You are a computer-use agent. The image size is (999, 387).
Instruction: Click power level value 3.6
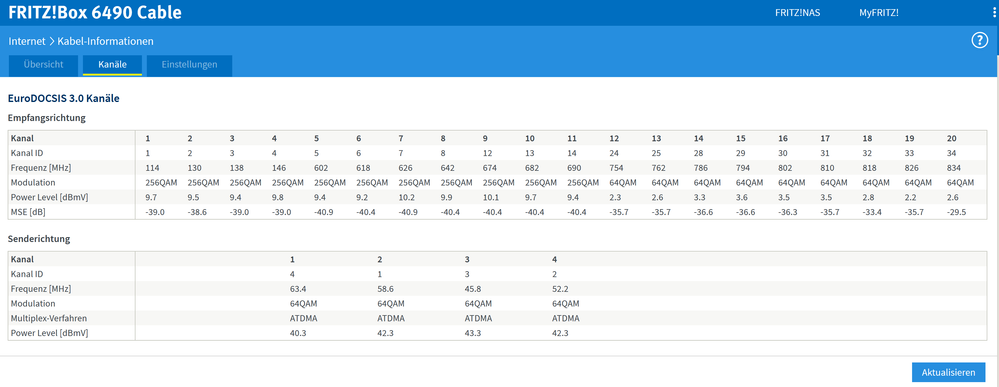pos(741,197)
